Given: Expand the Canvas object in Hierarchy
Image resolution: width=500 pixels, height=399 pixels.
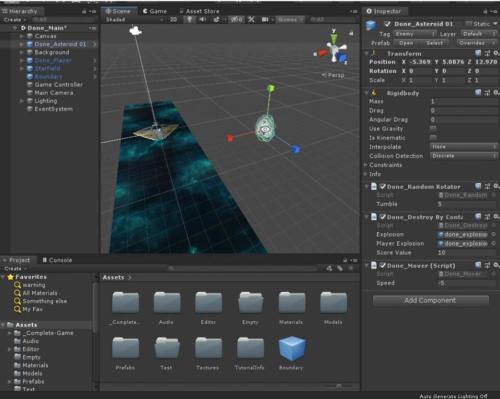Looking at the screenshot, I should click(22, 36).
